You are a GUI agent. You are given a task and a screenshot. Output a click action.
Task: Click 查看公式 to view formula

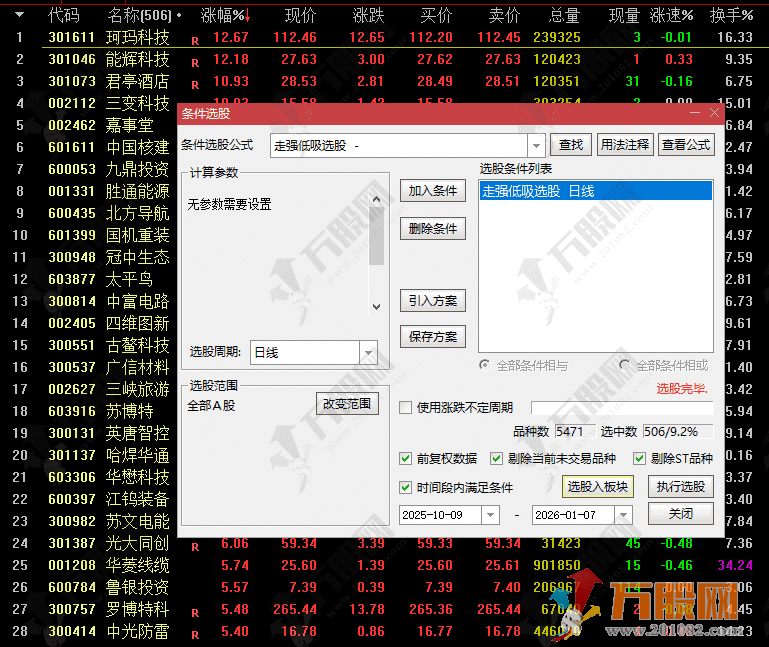(686, 145)
